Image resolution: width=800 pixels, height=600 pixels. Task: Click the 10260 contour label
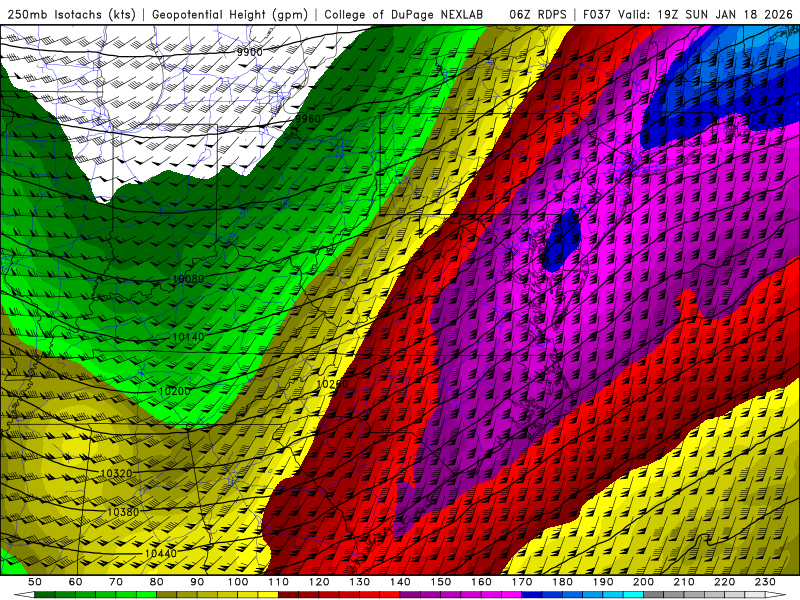332,384
